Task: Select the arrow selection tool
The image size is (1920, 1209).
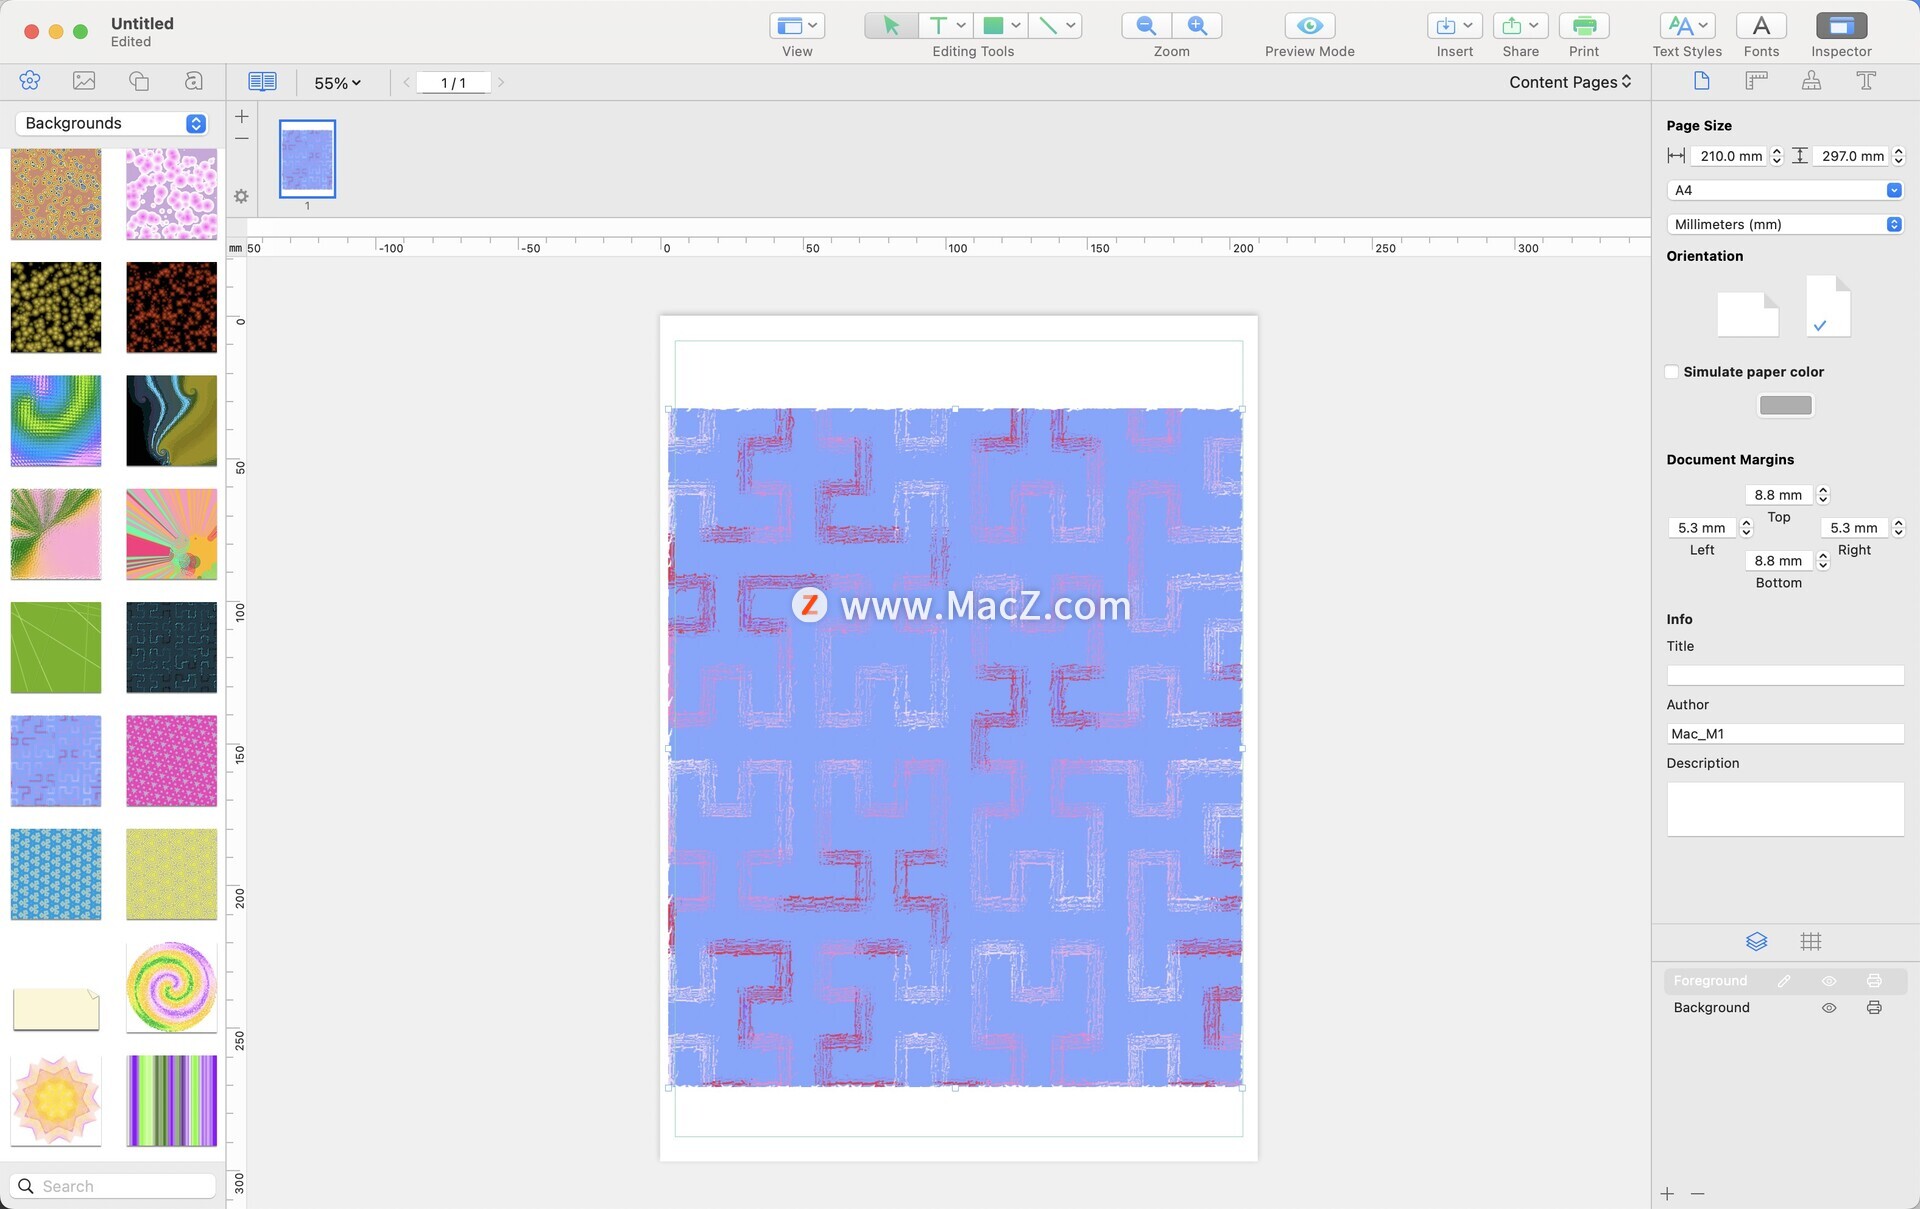Action: (890, 26)
